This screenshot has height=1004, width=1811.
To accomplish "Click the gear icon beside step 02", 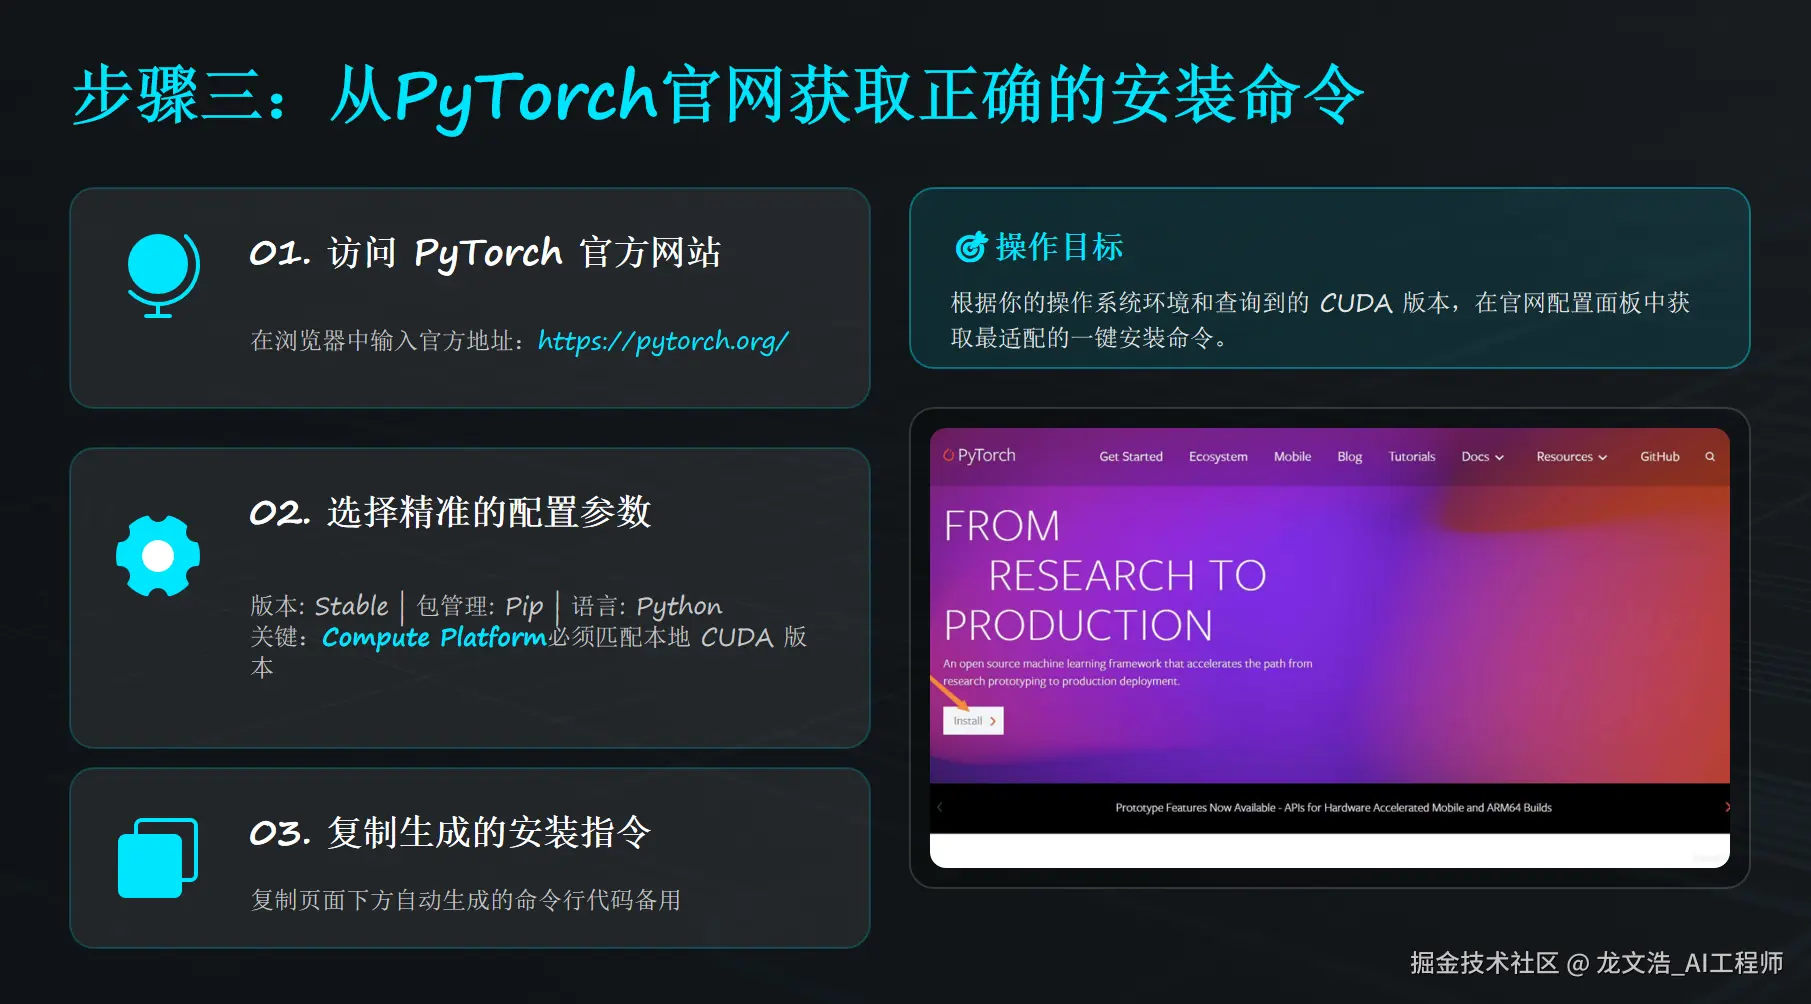I will (158, 556).
